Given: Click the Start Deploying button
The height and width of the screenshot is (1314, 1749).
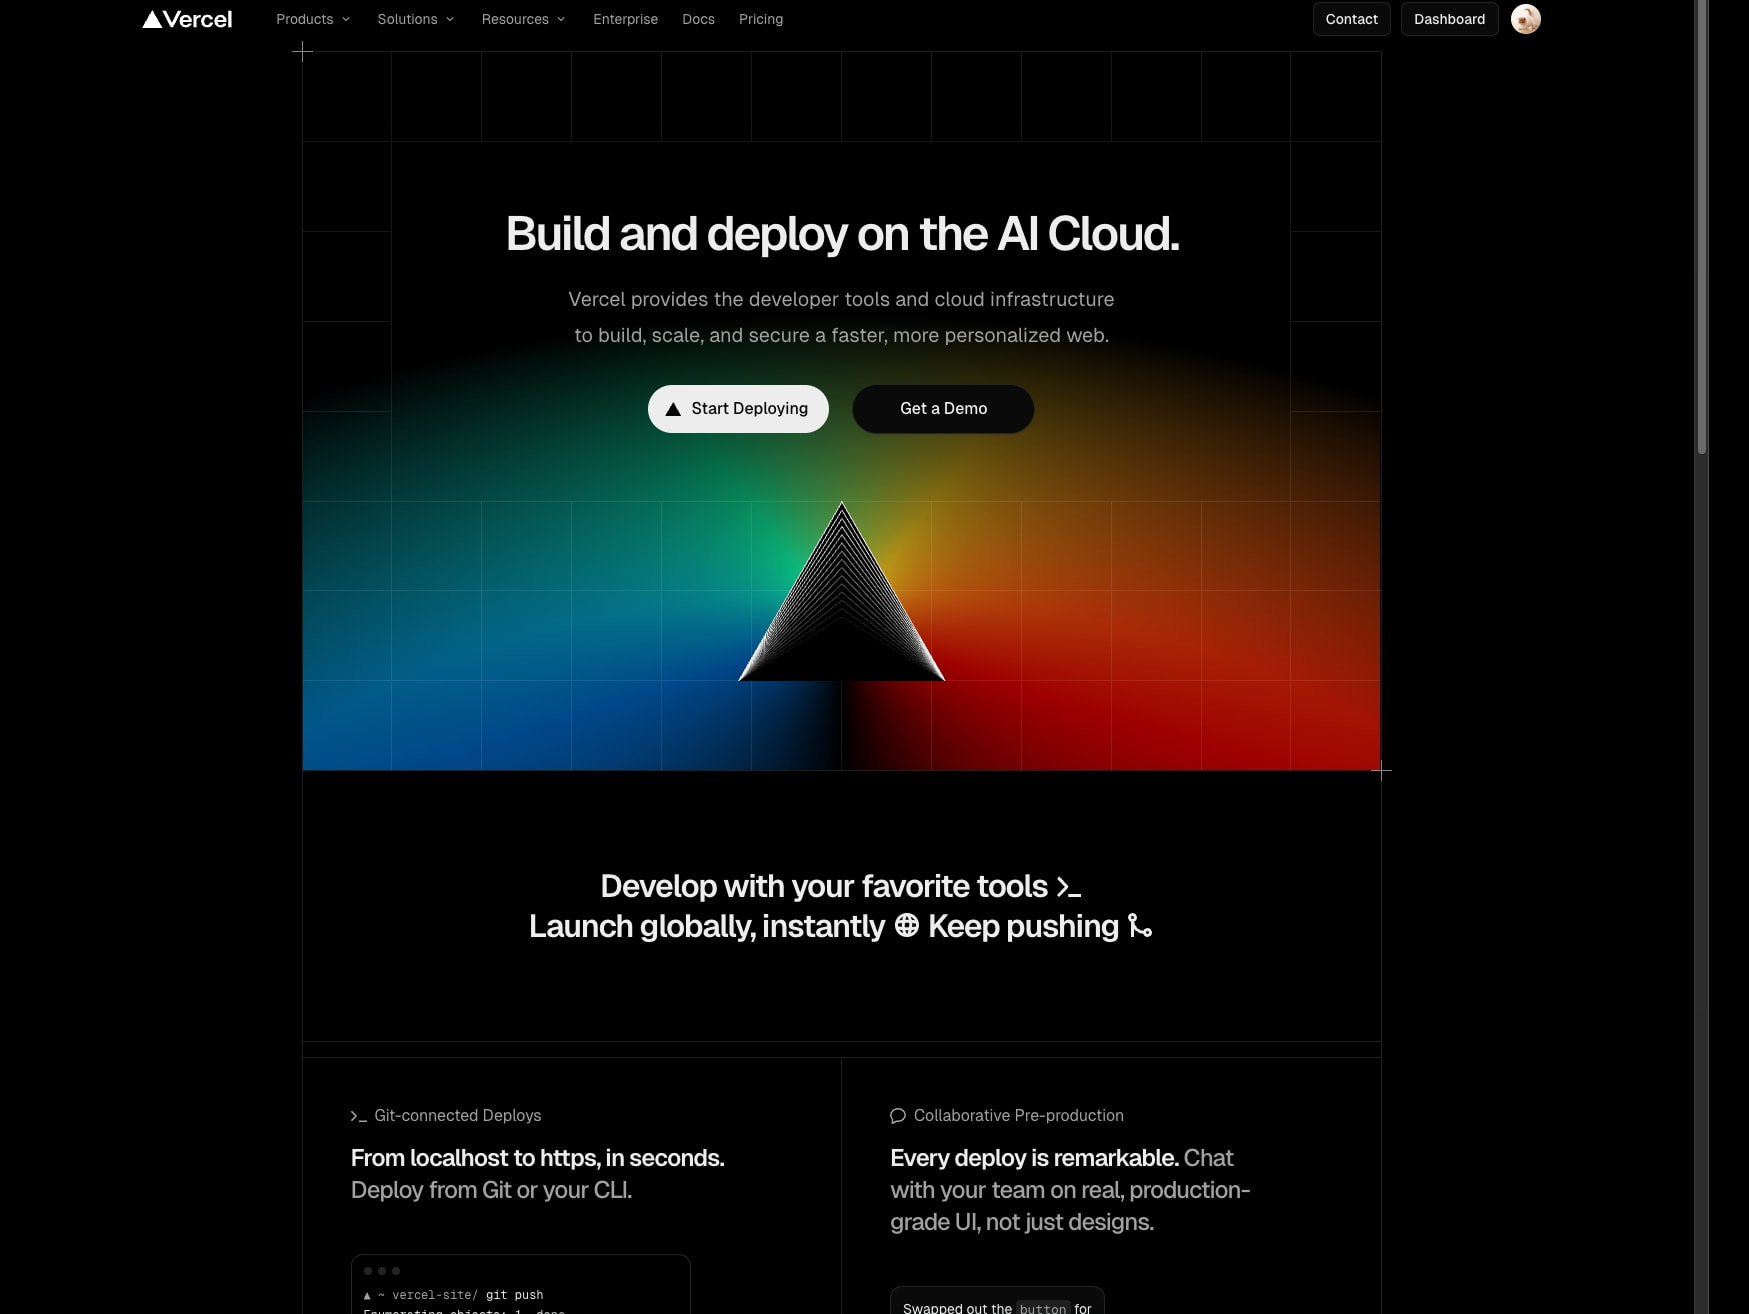Looking at the screenshot, I should point(738,409).
